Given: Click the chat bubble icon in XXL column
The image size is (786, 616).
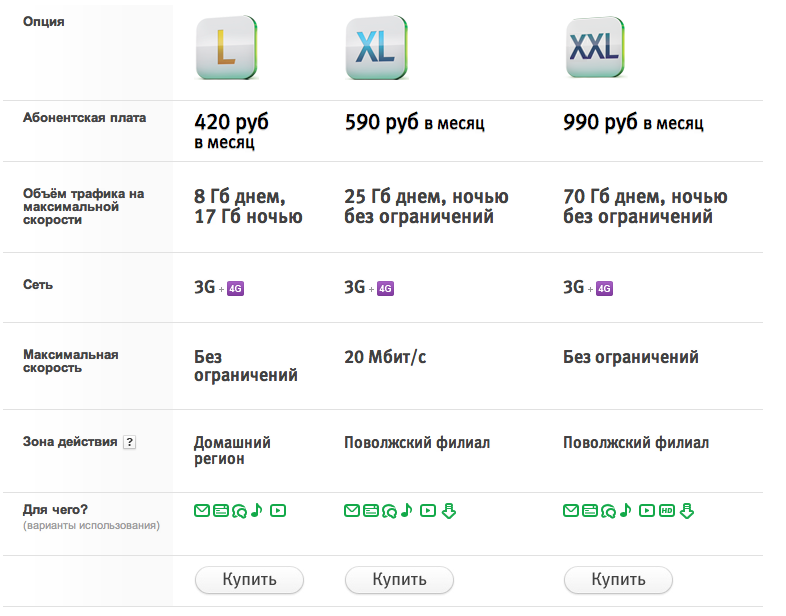Looking at the screenshot, I should [x=609, y=511].
